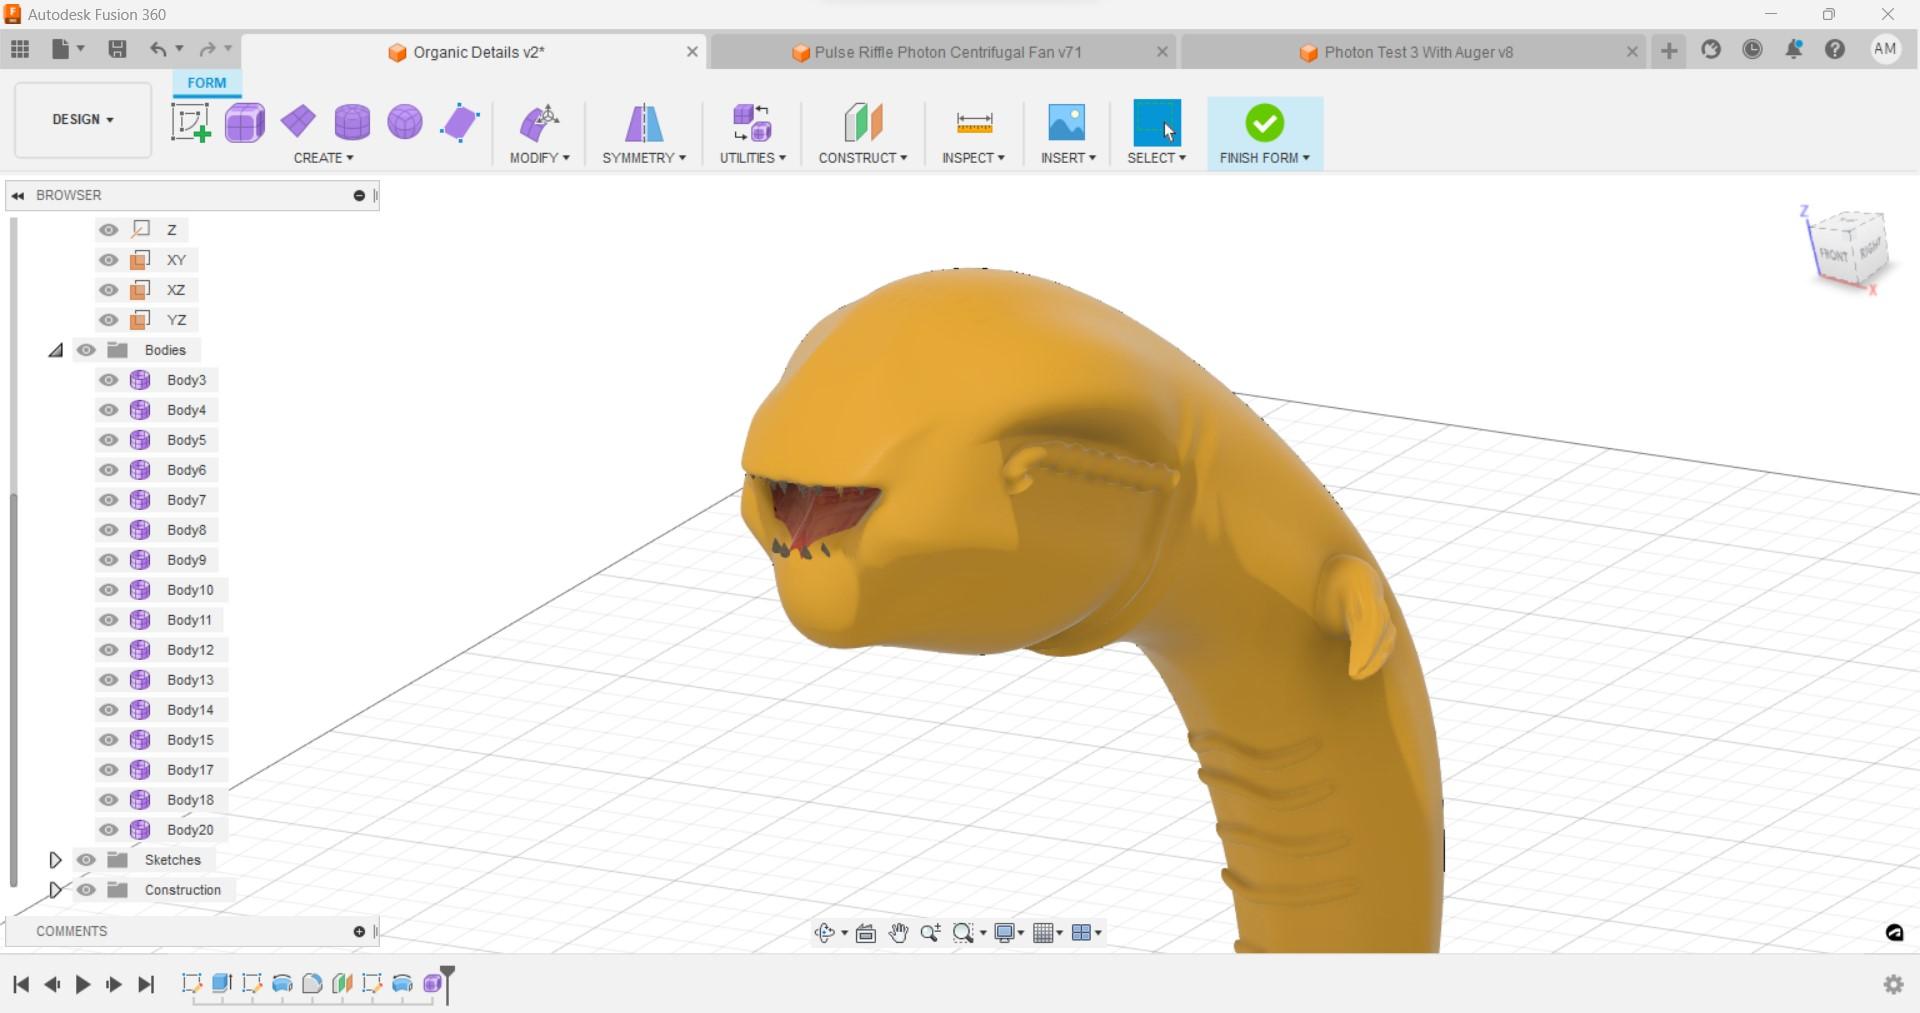The image size is (1920, 1013).
Task: Open the data panel grid icon
Action: [x=20, y=49]
